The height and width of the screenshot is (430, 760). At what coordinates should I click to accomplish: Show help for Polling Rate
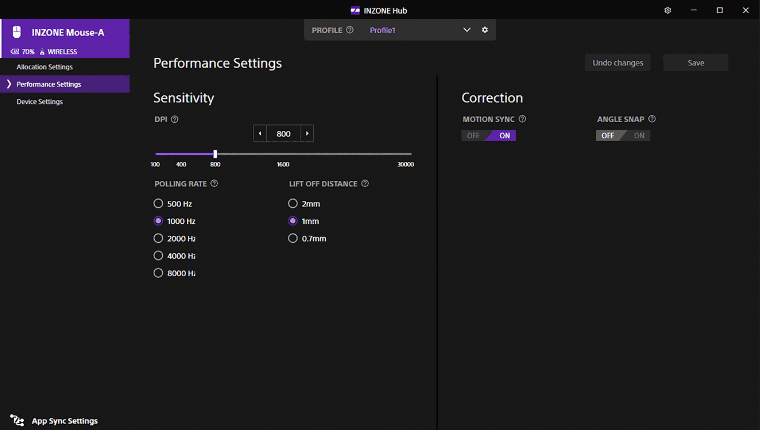tap(214, 184)
